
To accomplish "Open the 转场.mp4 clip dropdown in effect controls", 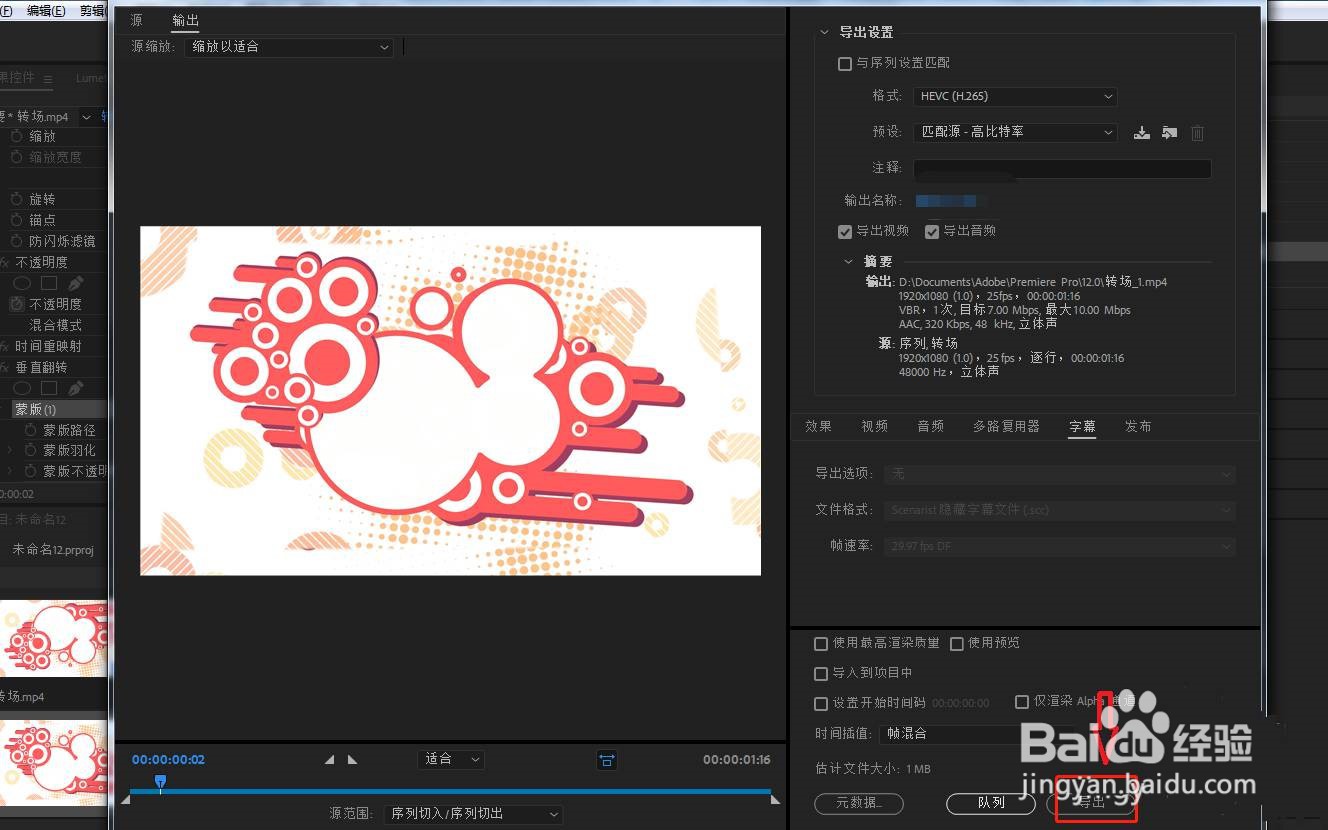I will [87, 117].
